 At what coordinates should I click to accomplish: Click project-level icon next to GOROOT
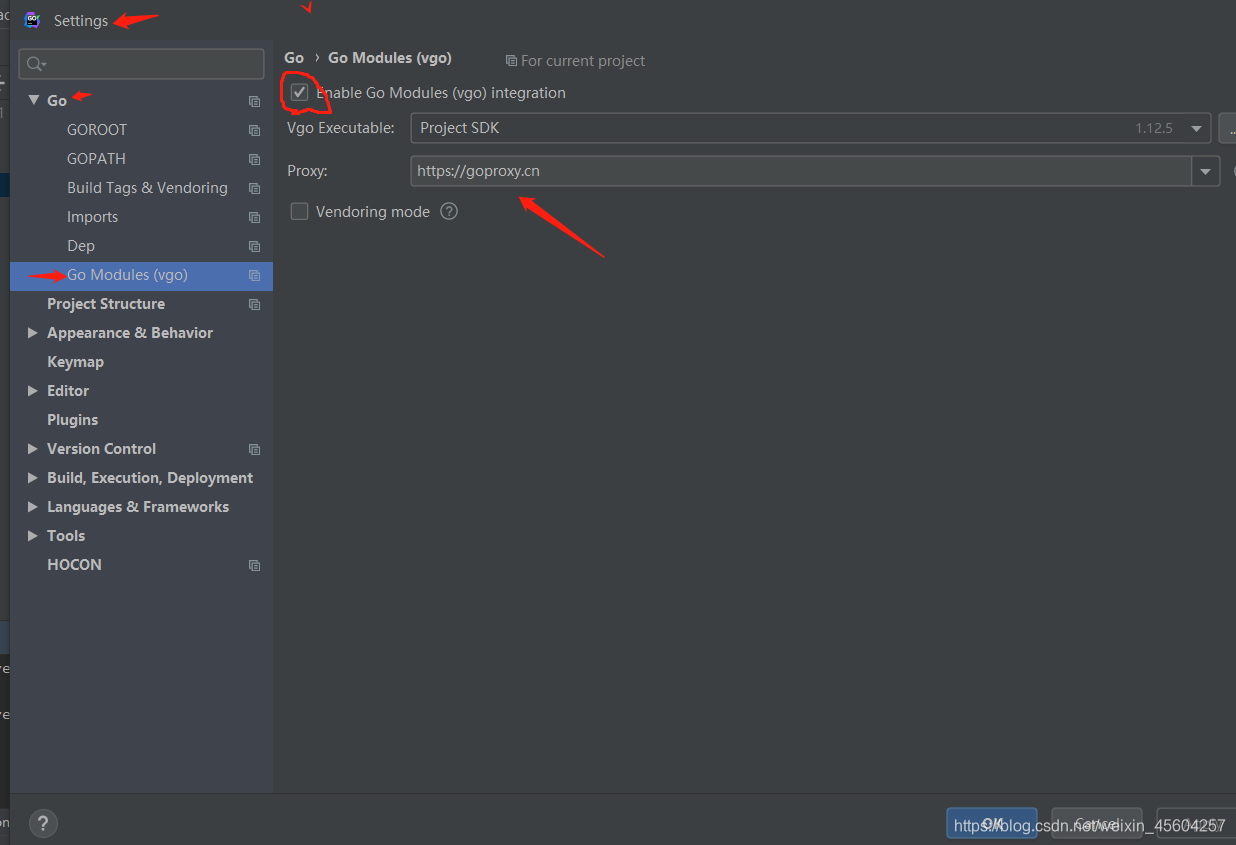click(254, 130)
